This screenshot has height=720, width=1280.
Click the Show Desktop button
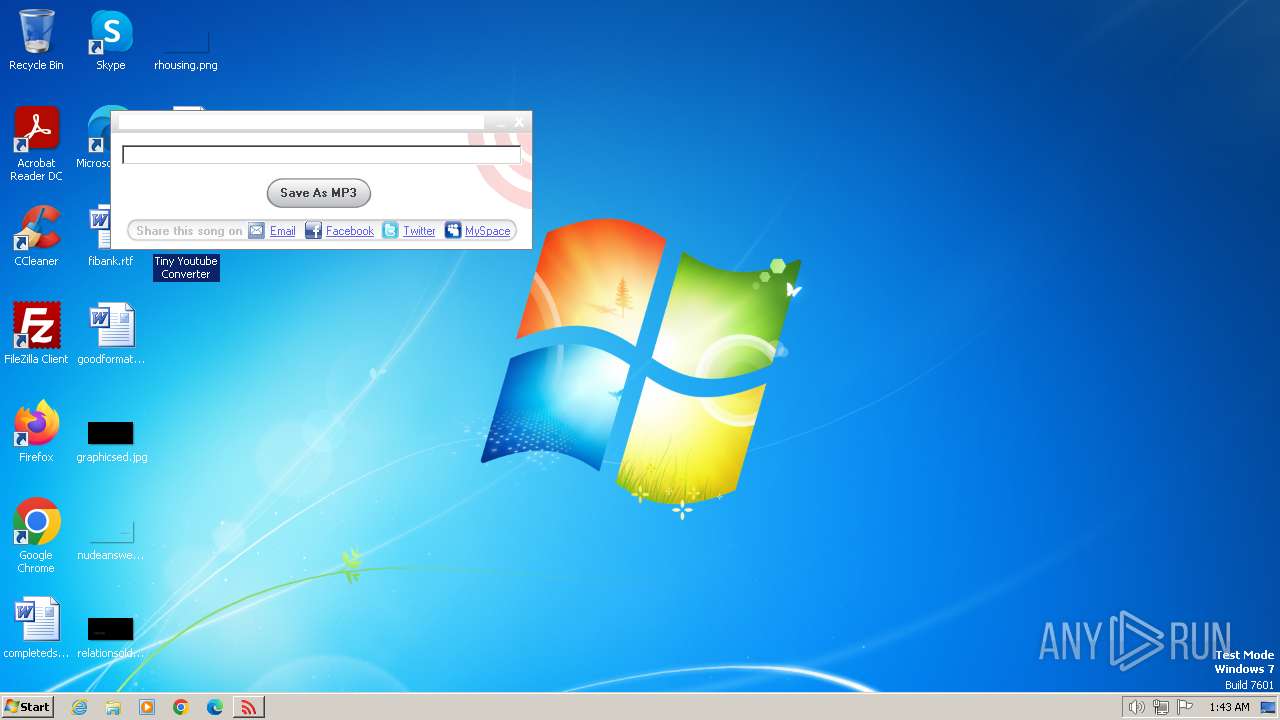pos(1269,707)
